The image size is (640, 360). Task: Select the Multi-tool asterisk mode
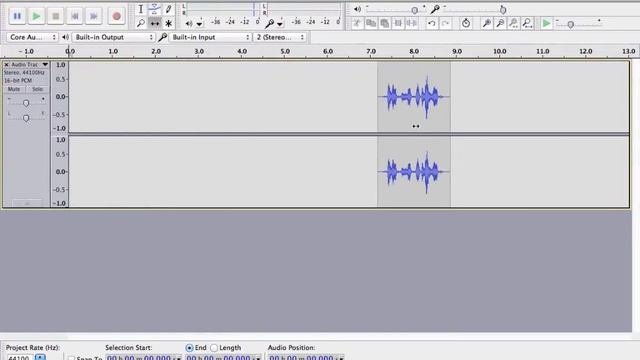pyautogui.click(x=168, y=23)
